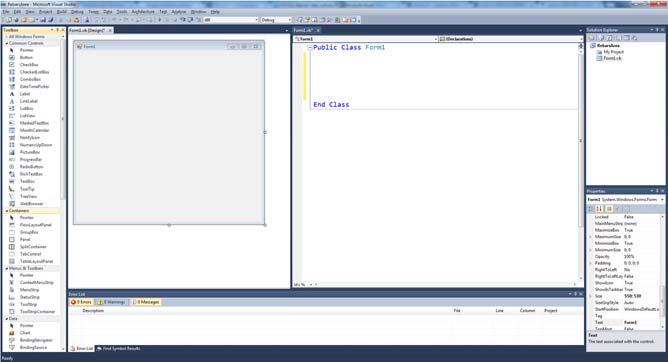The width and height of the screenshot is (668, 362).
Task: Click the Text property value field
Action: click(x=641, y=322)
